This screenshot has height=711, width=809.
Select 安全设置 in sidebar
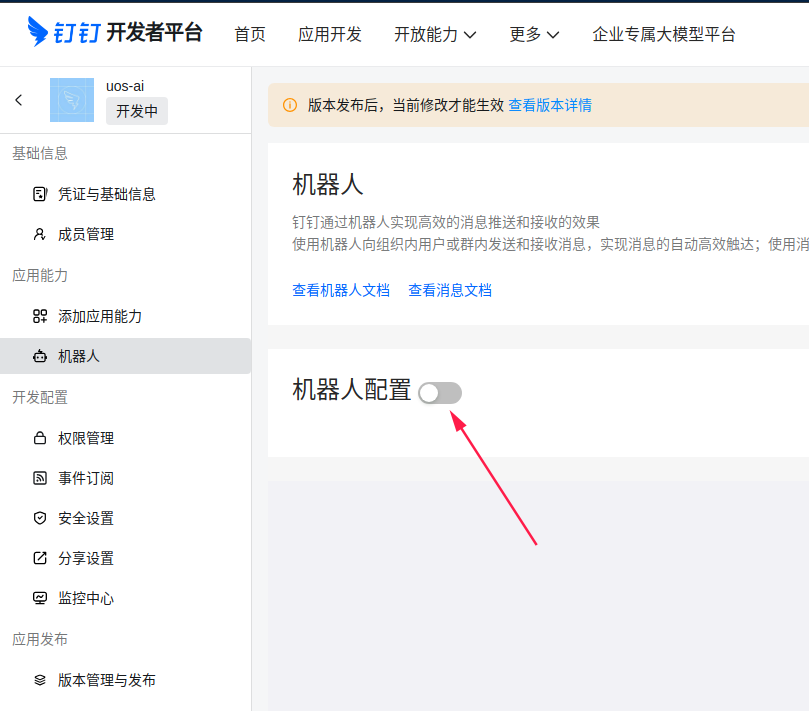125,518
